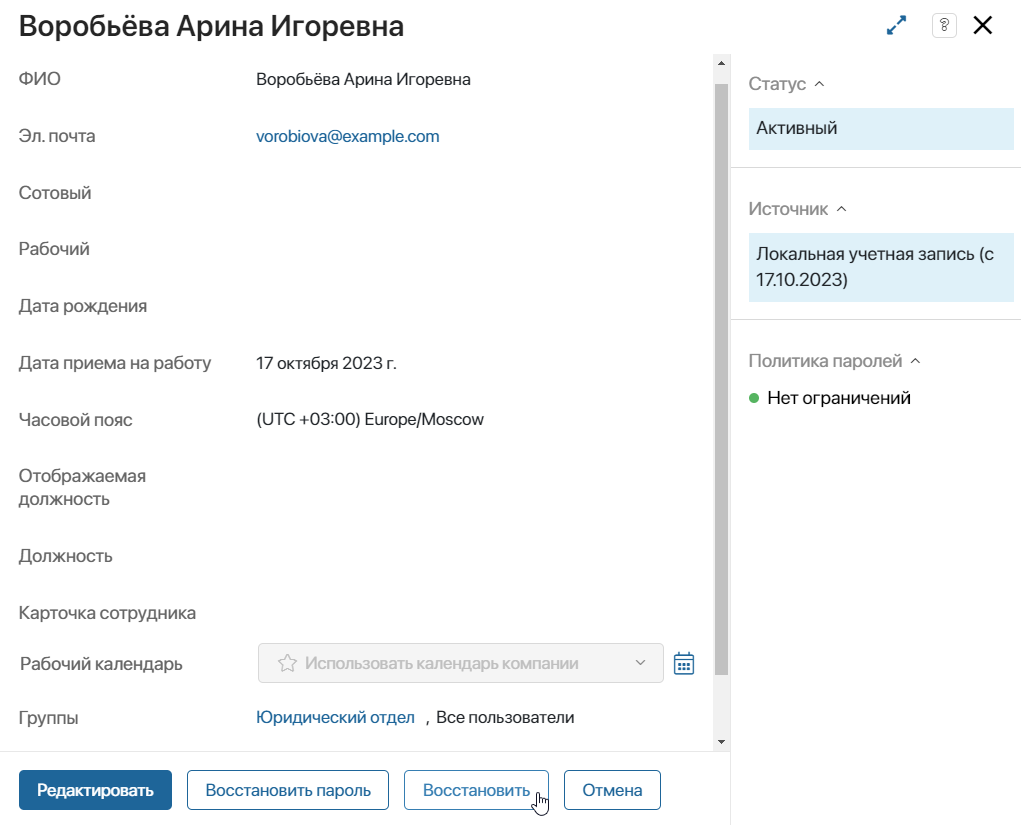The image size is (1021, 825).
Task: Click the Восстановить пароль button
Action: click(x=288, y=790)
